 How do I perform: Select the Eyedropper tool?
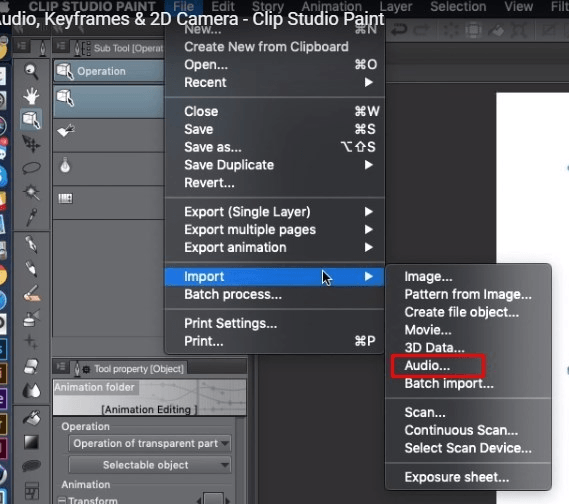pyautogui.click(x=31, y=217)
